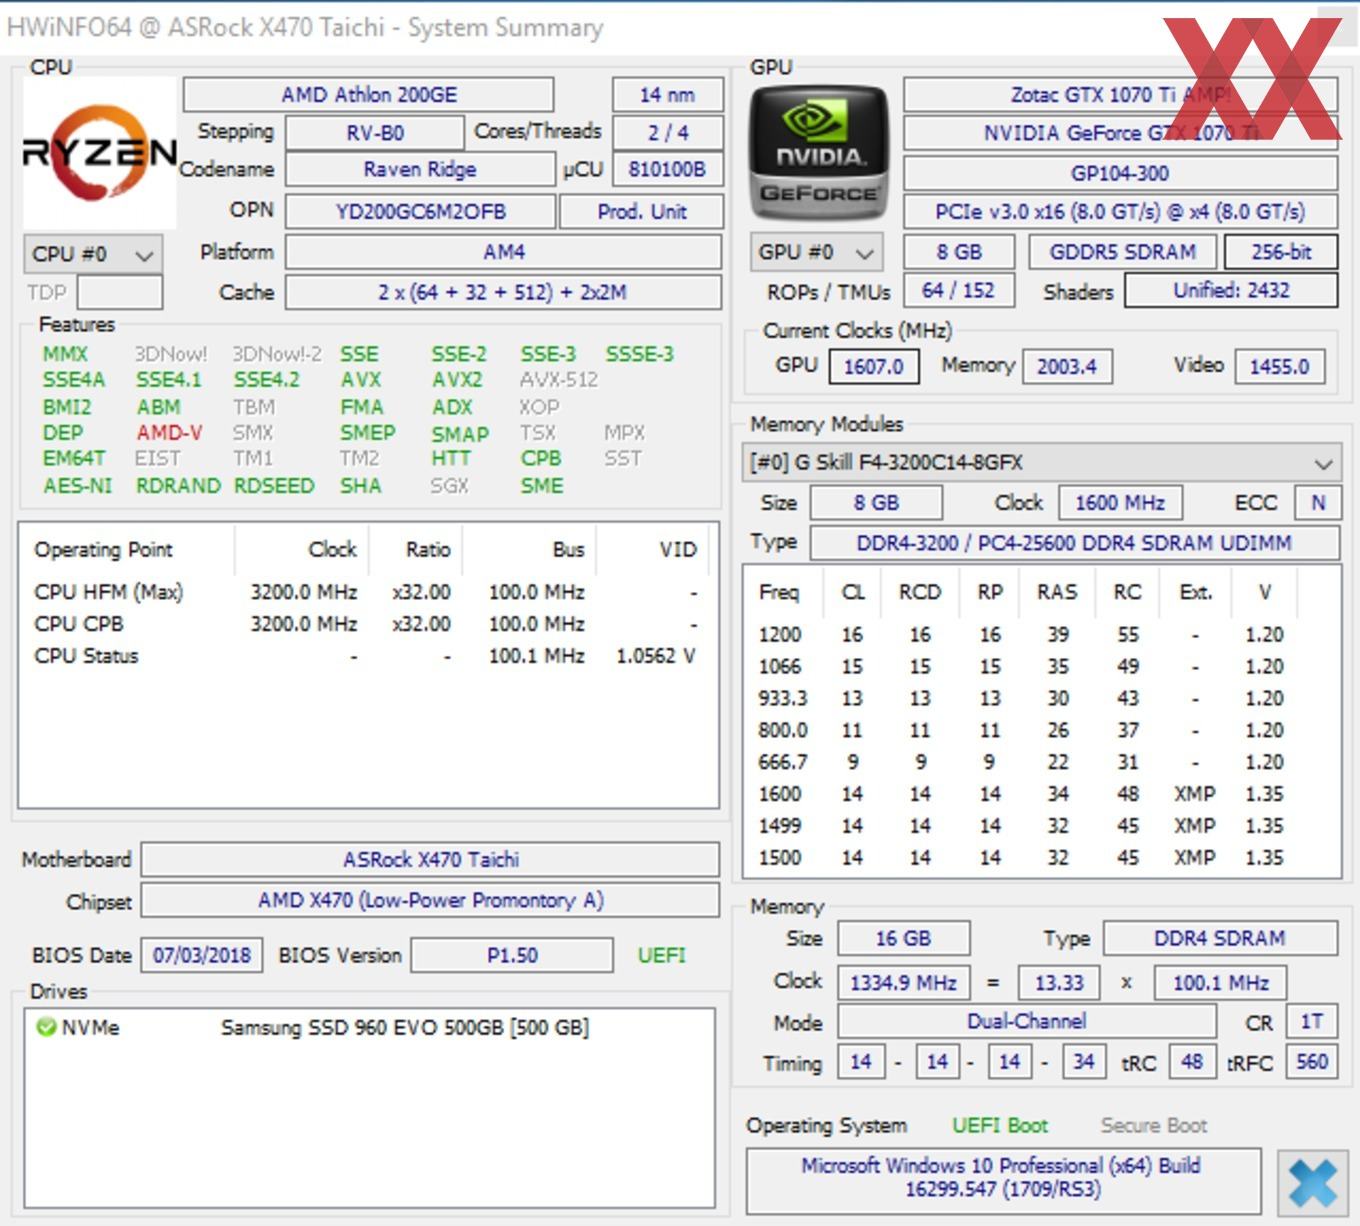Click the BIOS date 07/03/2018 field
The height and width of the screenshot is (1226, 1360).
(x=202, y=955)
